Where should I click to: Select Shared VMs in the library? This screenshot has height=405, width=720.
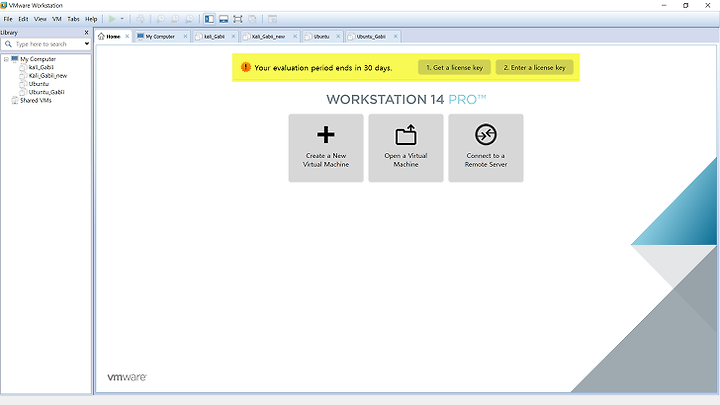click(x=36, y=101)
